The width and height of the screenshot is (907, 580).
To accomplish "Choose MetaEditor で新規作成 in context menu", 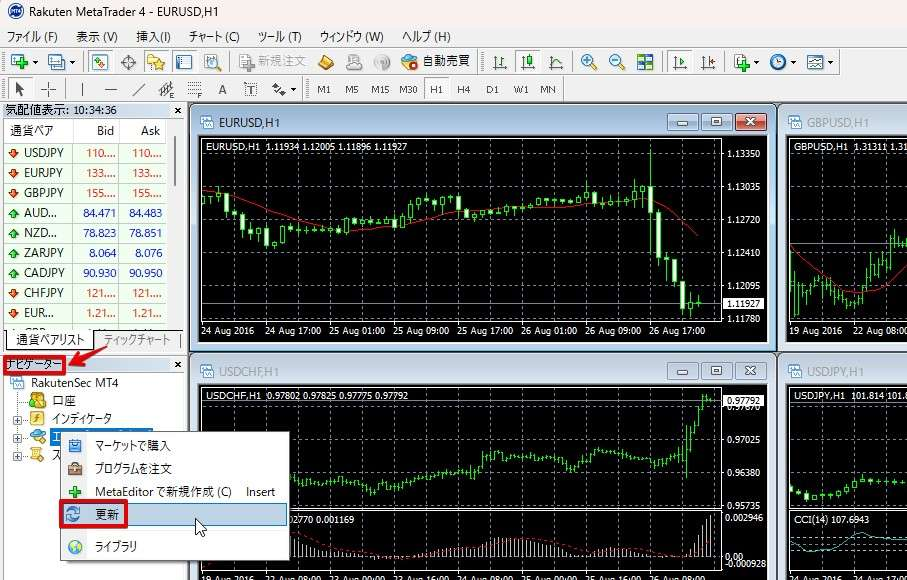I will 174,492.
